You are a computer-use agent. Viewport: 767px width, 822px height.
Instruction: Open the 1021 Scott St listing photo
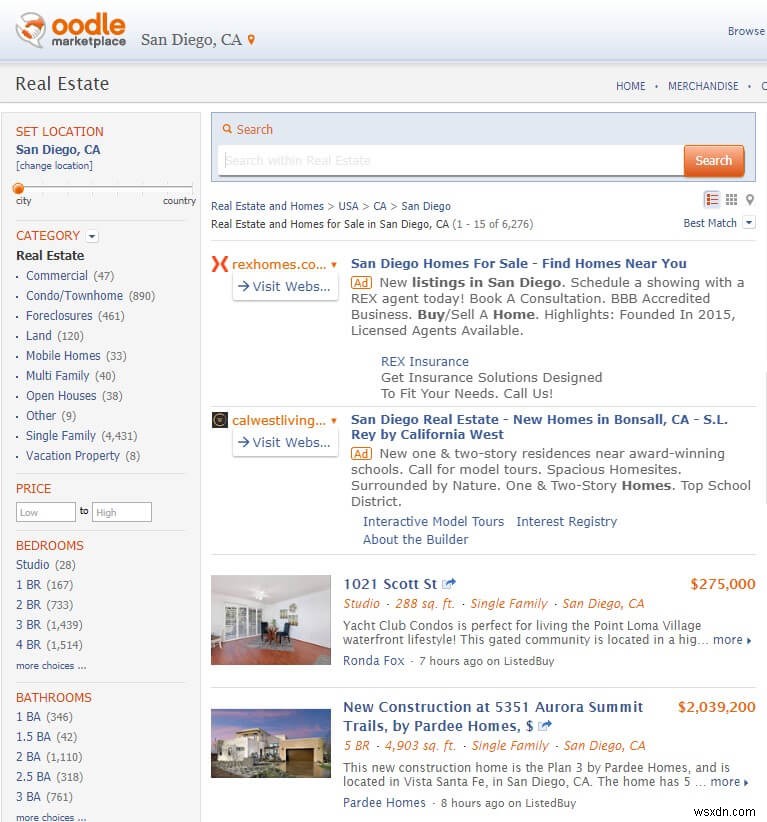click(271, 620)
